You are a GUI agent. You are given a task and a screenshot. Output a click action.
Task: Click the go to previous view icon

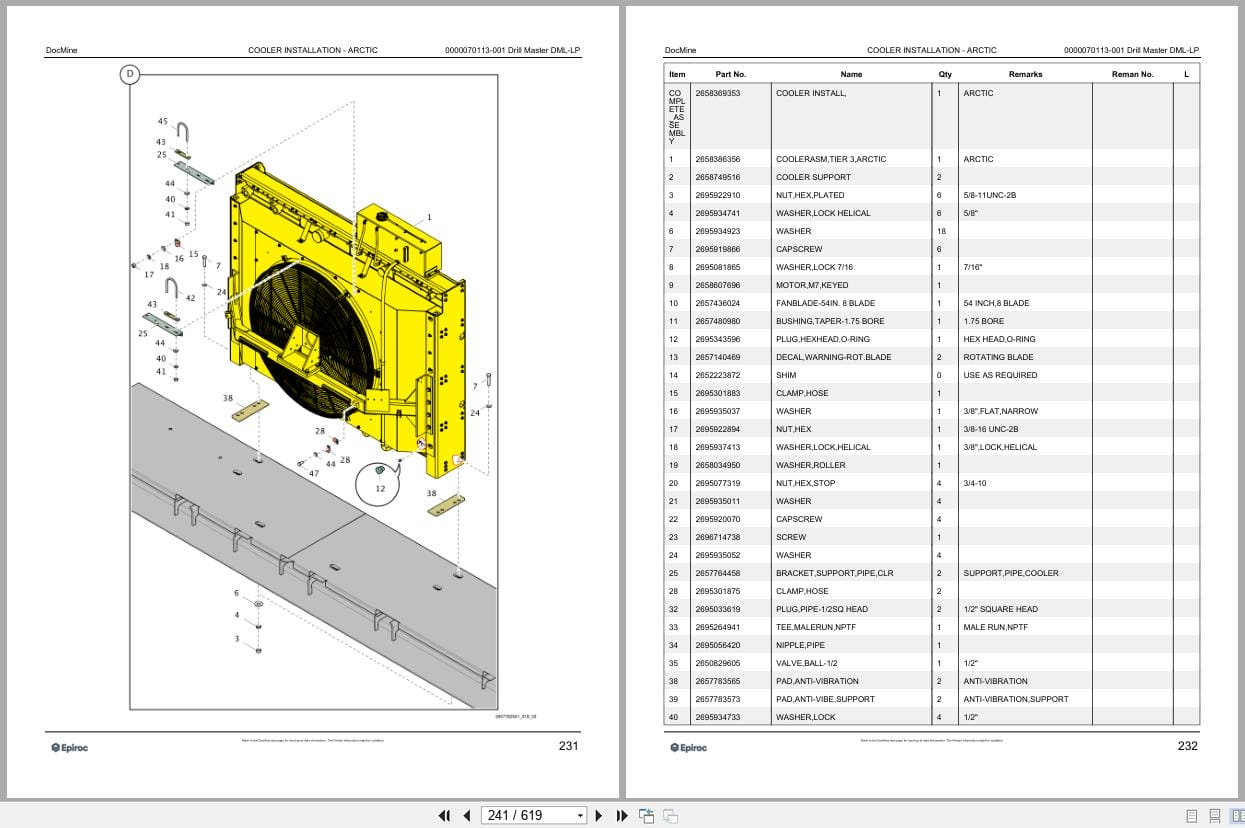(646, 815)
